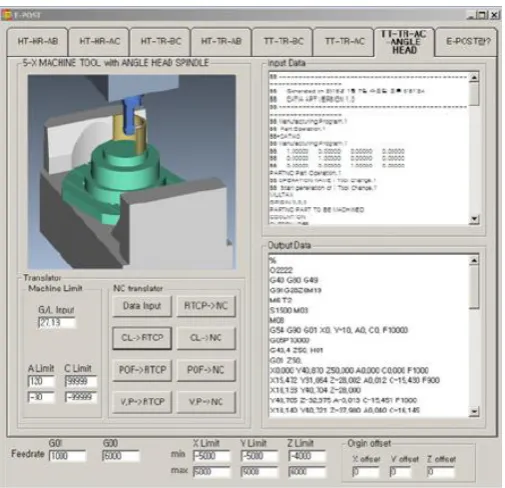
Task: Click the Input Data scroll down arrow
Action: [474, 219]
